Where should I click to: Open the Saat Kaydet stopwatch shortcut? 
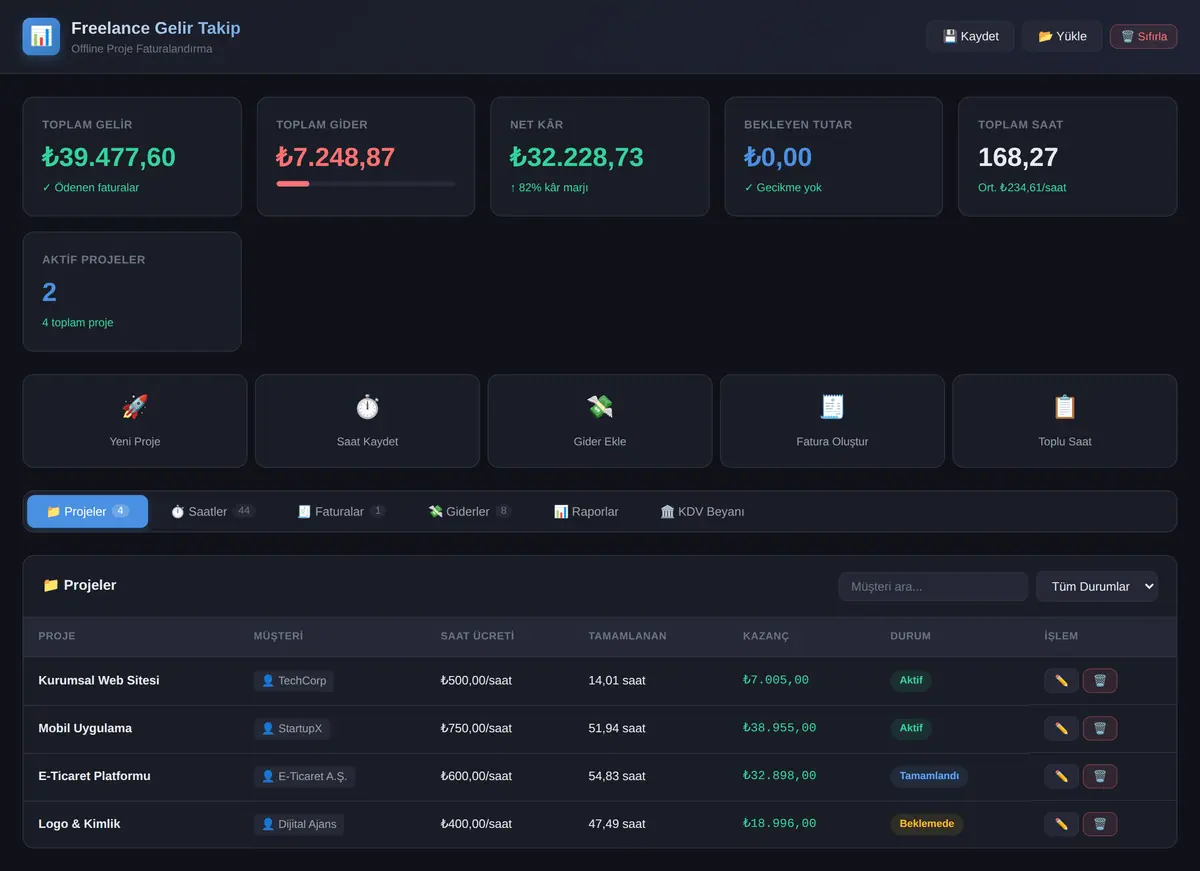click(367, 421)
